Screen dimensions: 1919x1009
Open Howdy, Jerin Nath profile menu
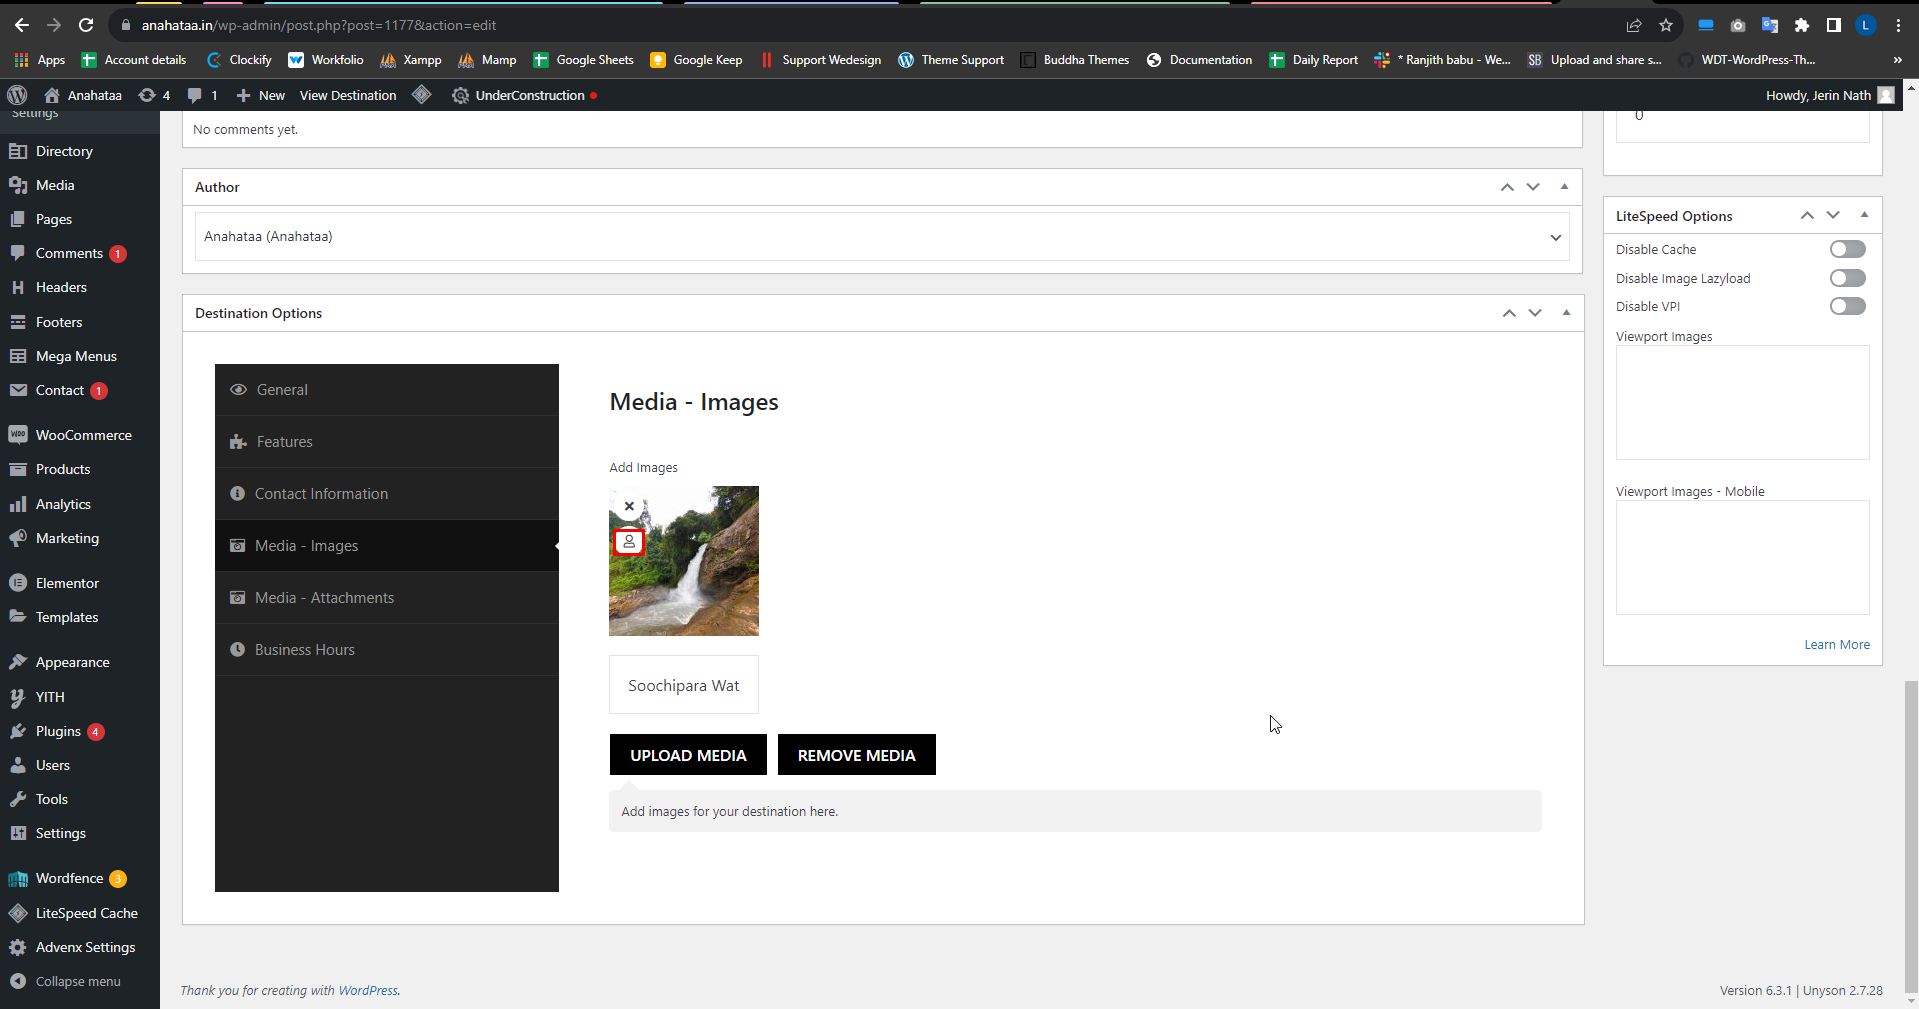tap(1830, 95)
